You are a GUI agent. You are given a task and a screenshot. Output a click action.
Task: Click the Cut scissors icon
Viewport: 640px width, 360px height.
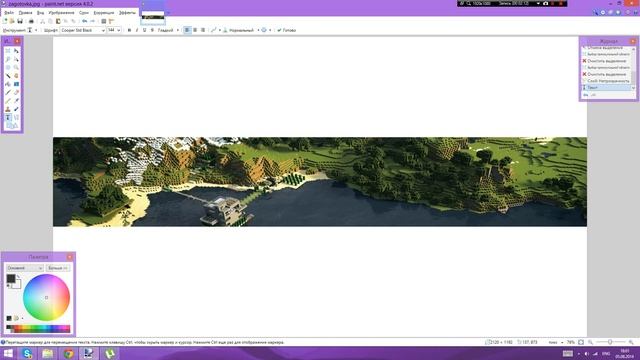click(42, 21)
